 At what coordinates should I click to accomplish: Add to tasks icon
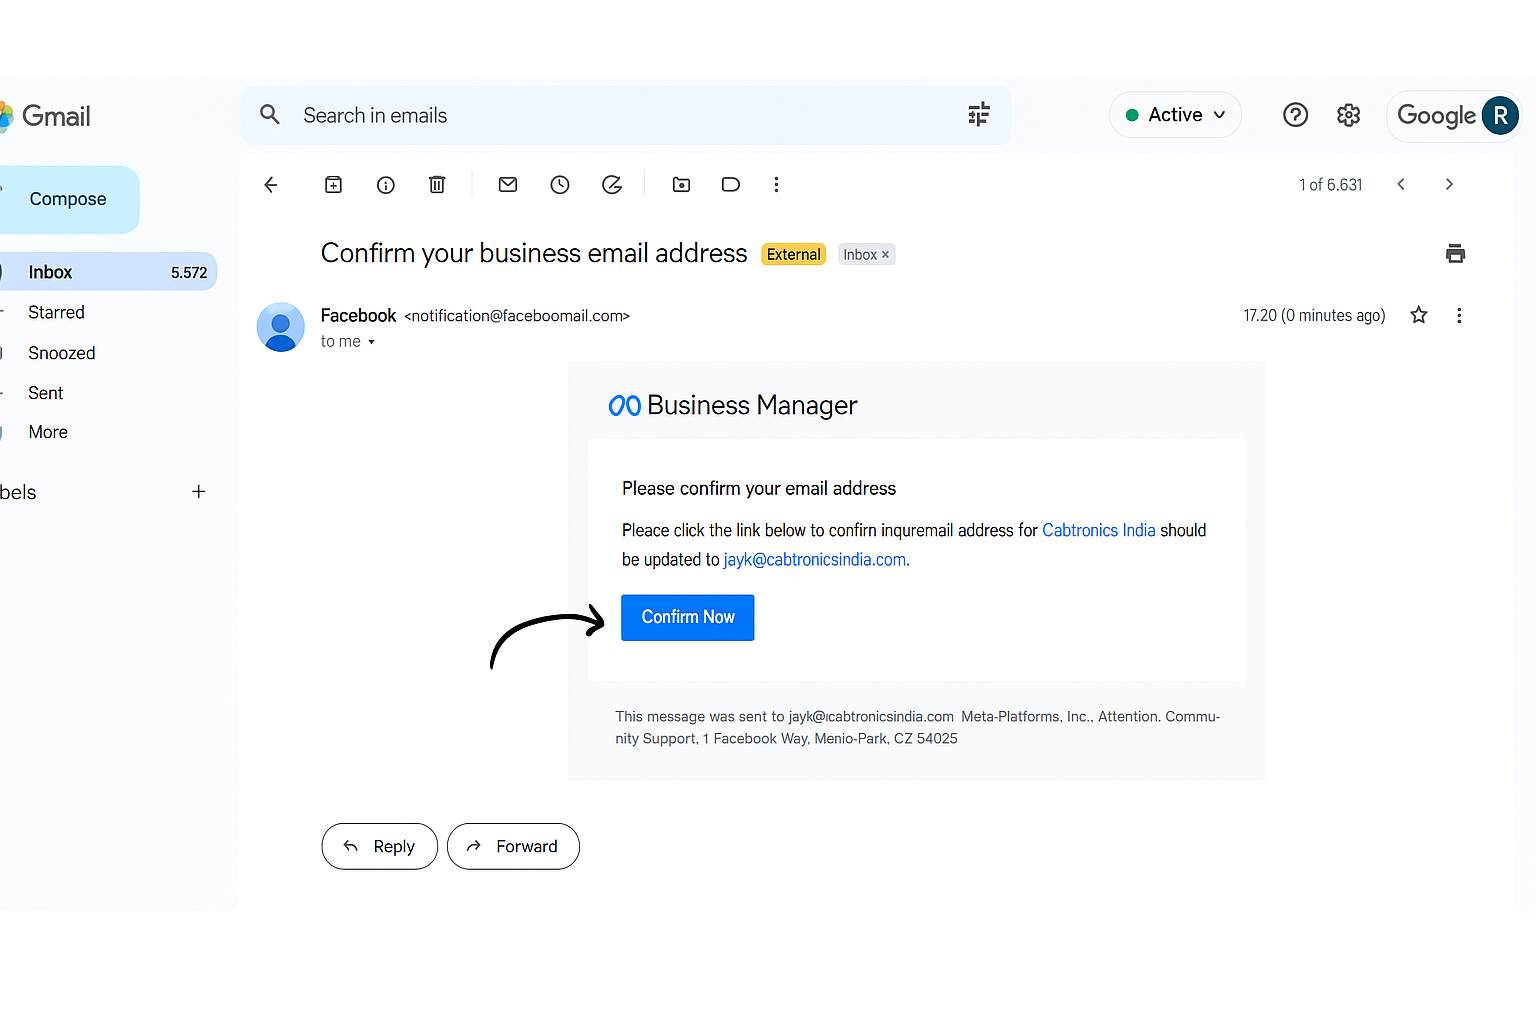point(612,185)
